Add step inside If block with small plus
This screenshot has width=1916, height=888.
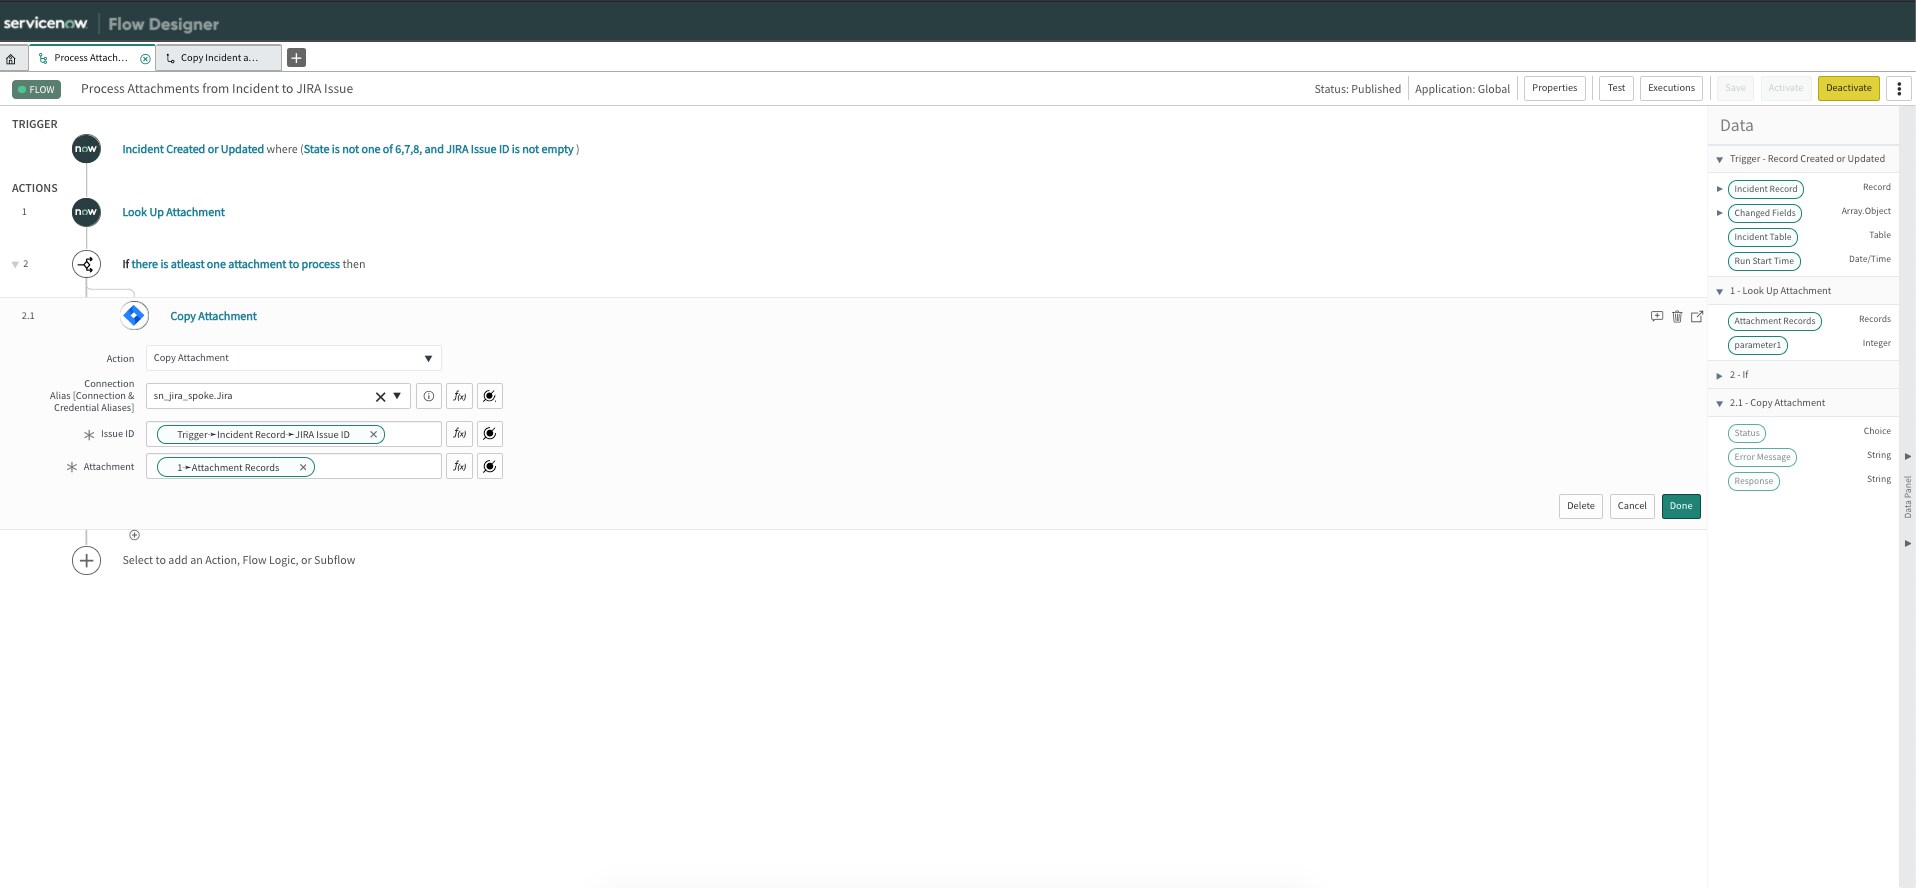click(x=134, y=535)
